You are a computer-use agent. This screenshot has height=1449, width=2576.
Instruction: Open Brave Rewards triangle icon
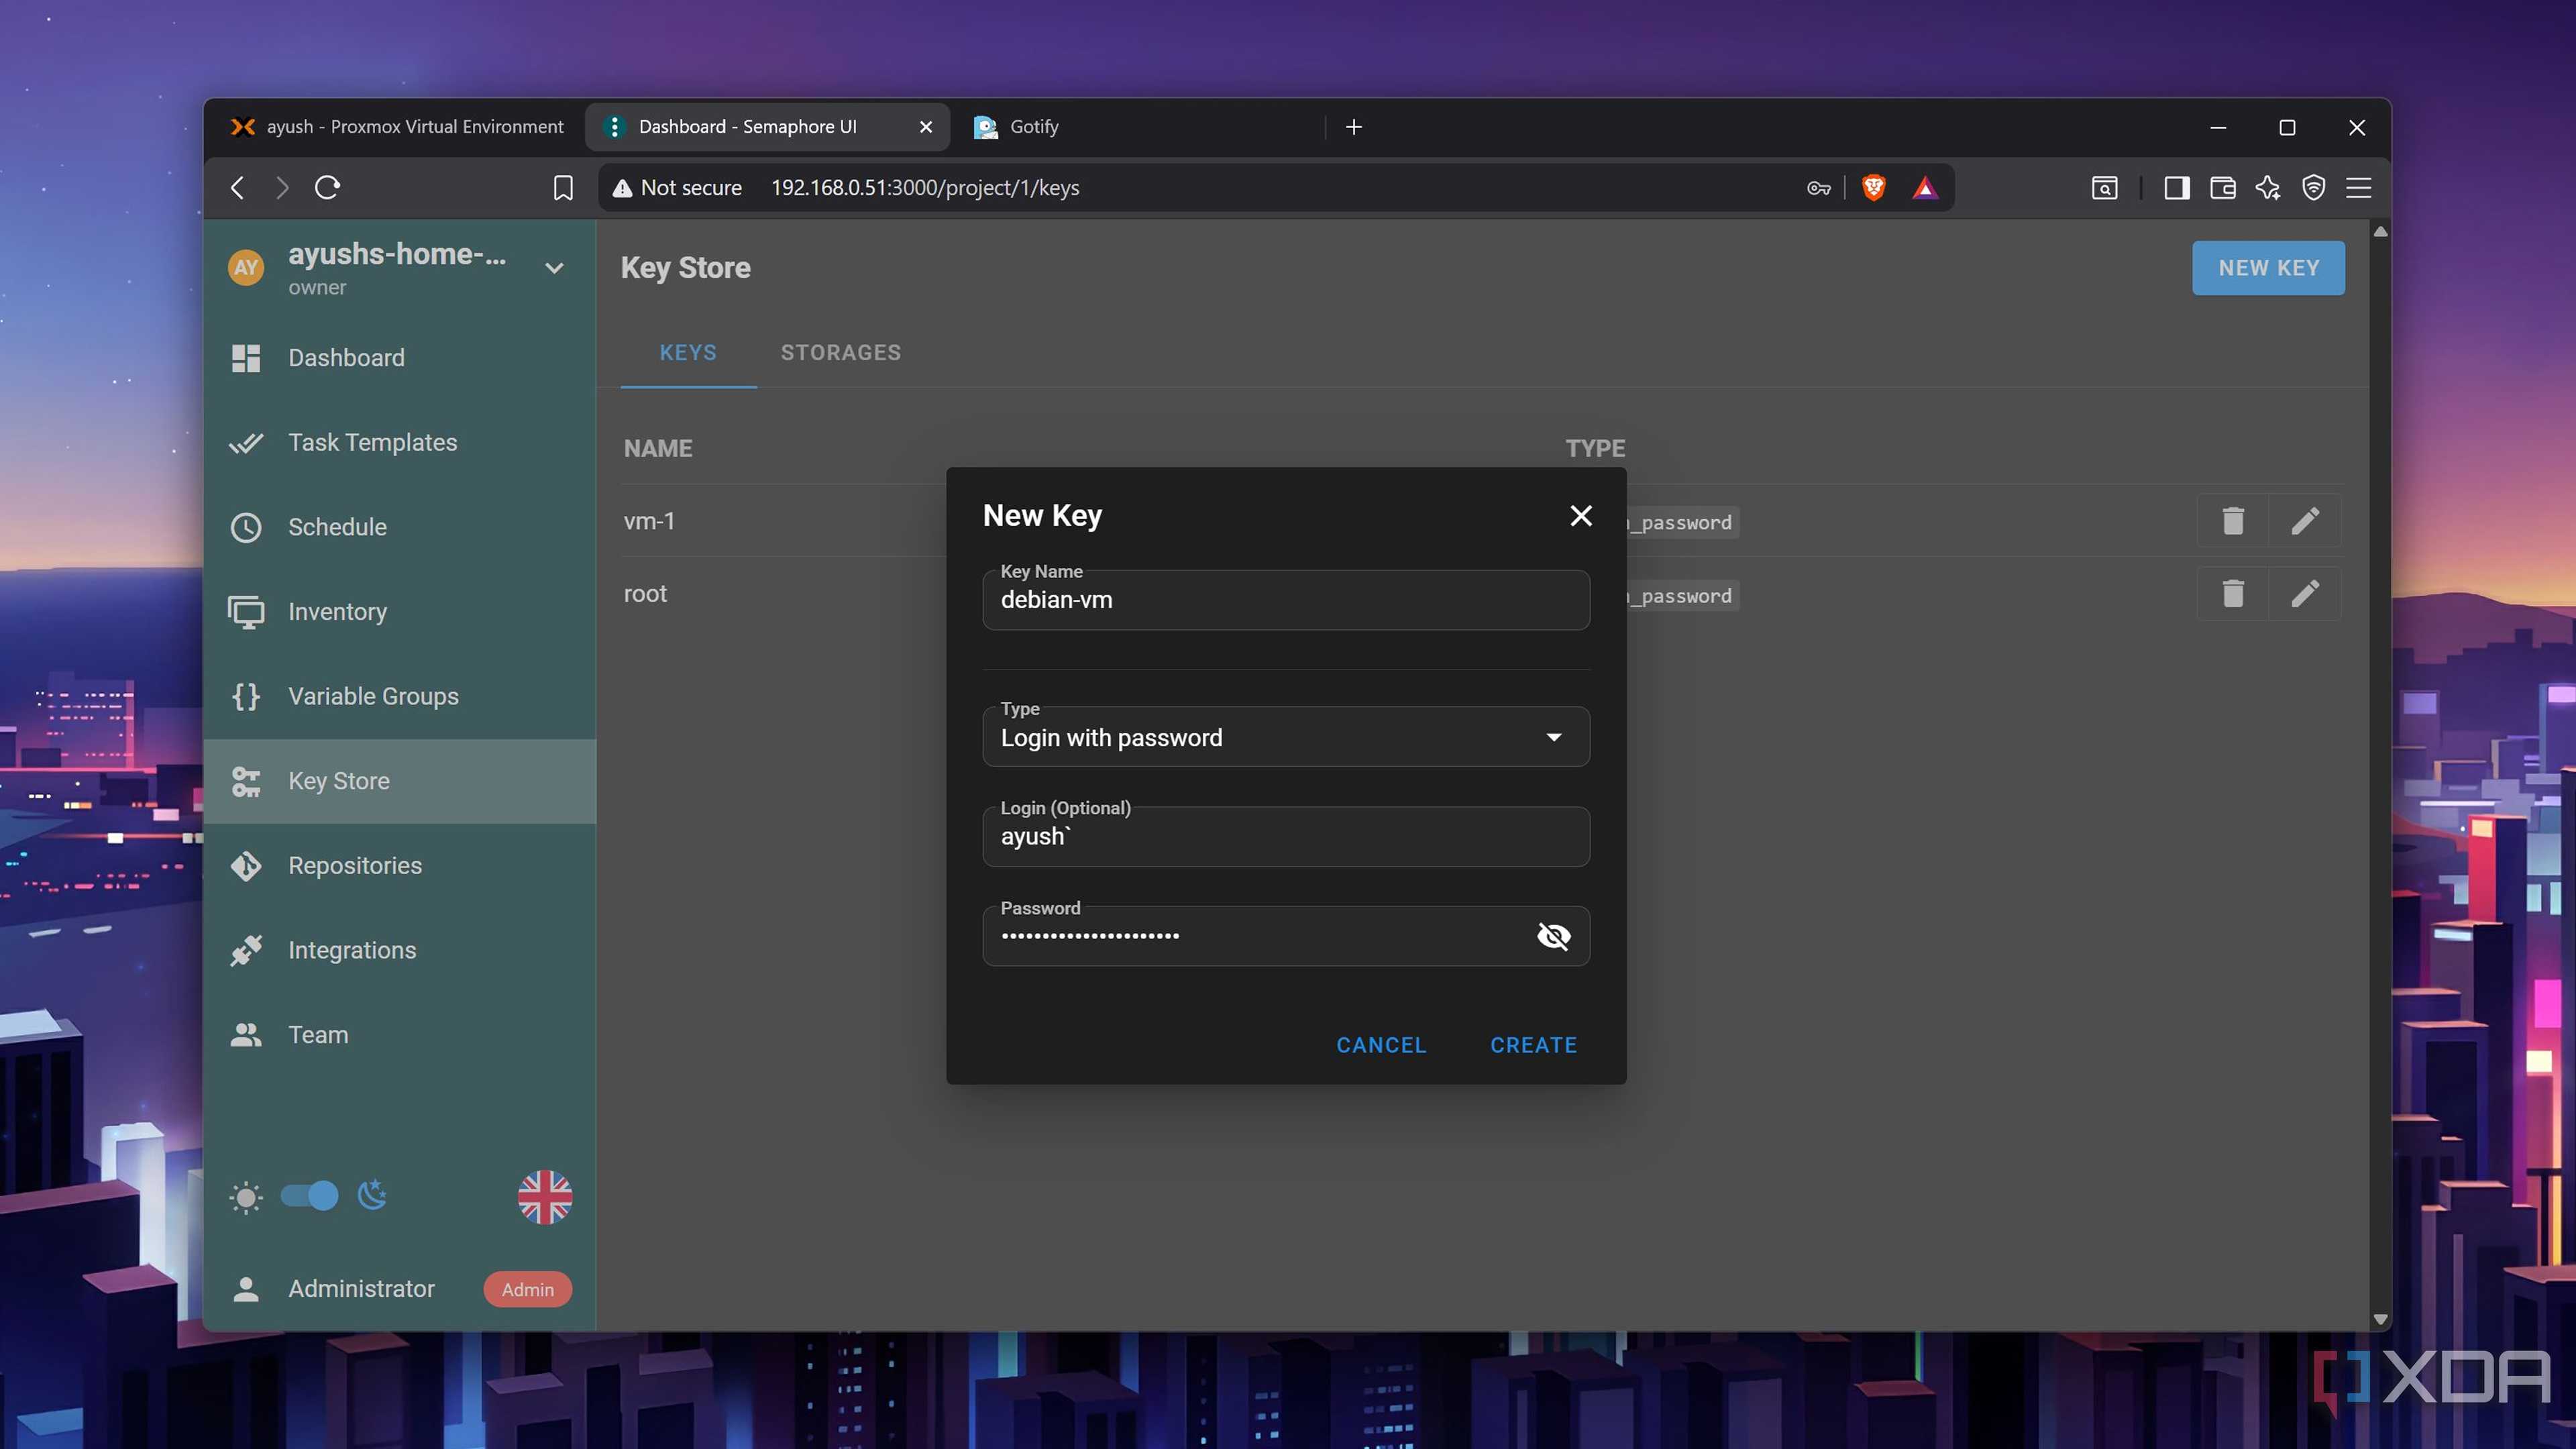pos(1924,187)
